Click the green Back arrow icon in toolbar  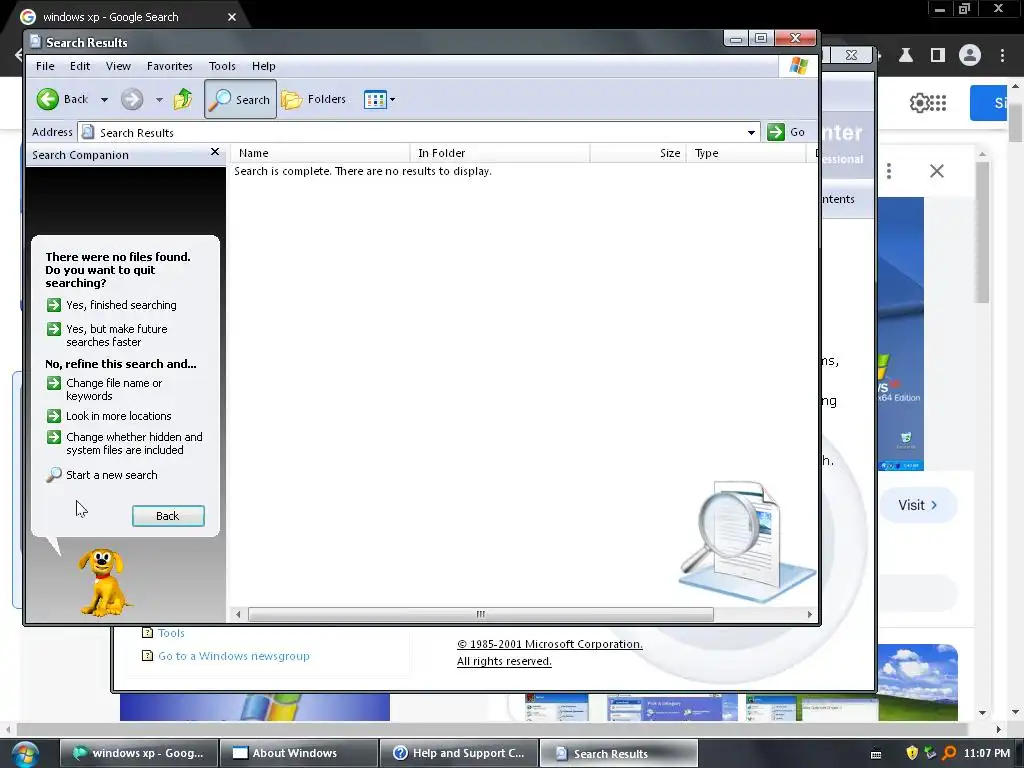tap(47, 99)
